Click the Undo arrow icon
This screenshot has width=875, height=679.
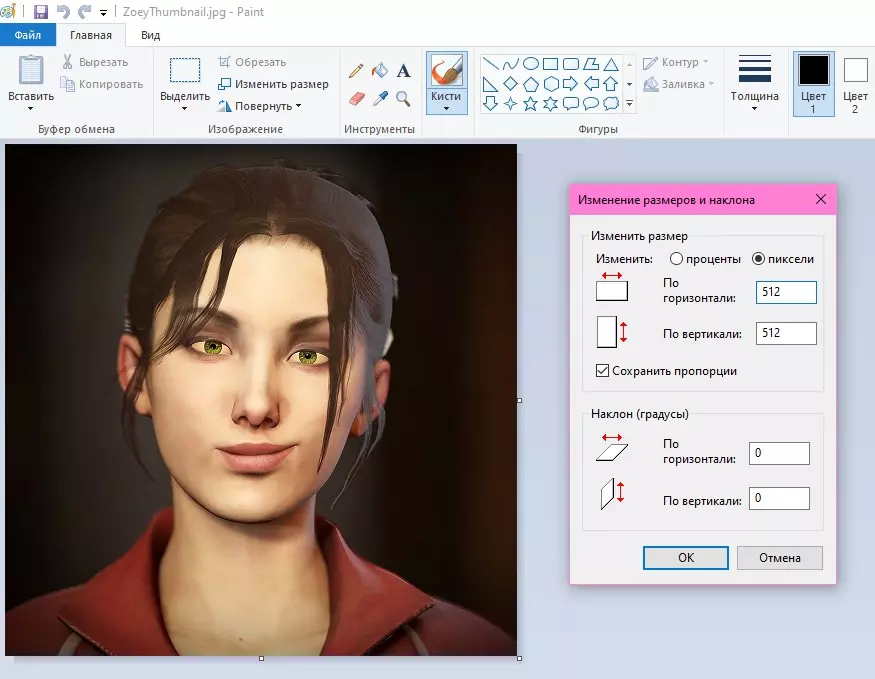(x=63, y=12)
